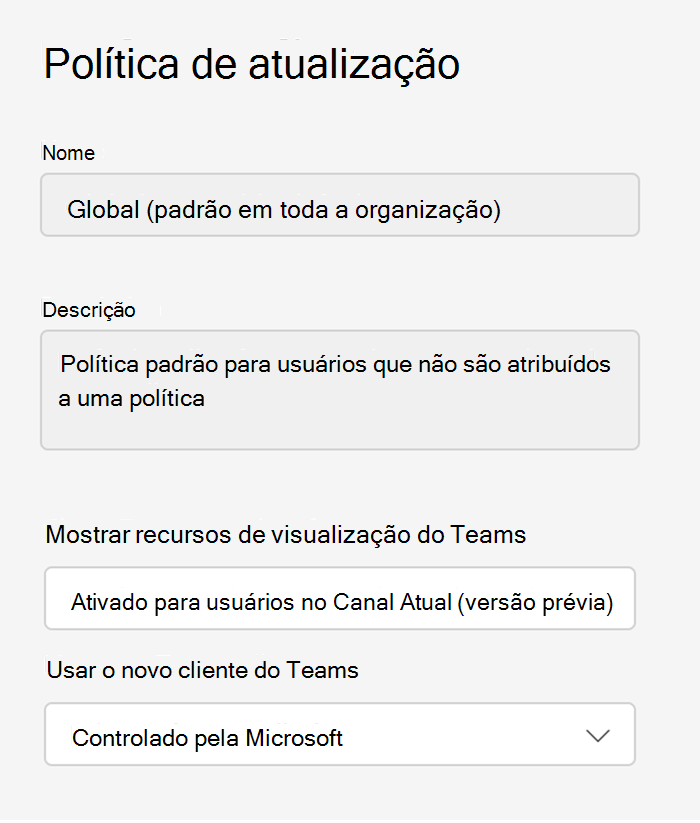Click the 'Descrição' field label
This screenshot has width=700, height=823.
pos(89,310)
